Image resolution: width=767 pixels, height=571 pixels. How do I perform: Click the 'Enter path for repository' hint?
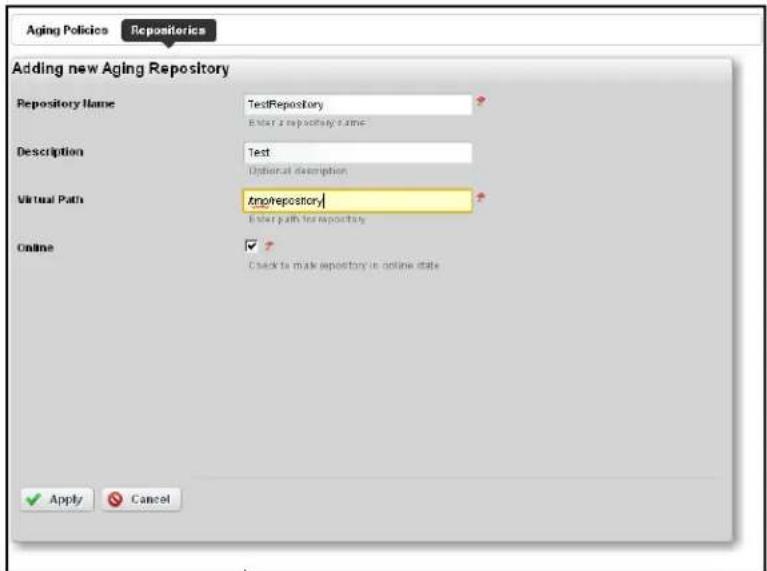point(307,219)
